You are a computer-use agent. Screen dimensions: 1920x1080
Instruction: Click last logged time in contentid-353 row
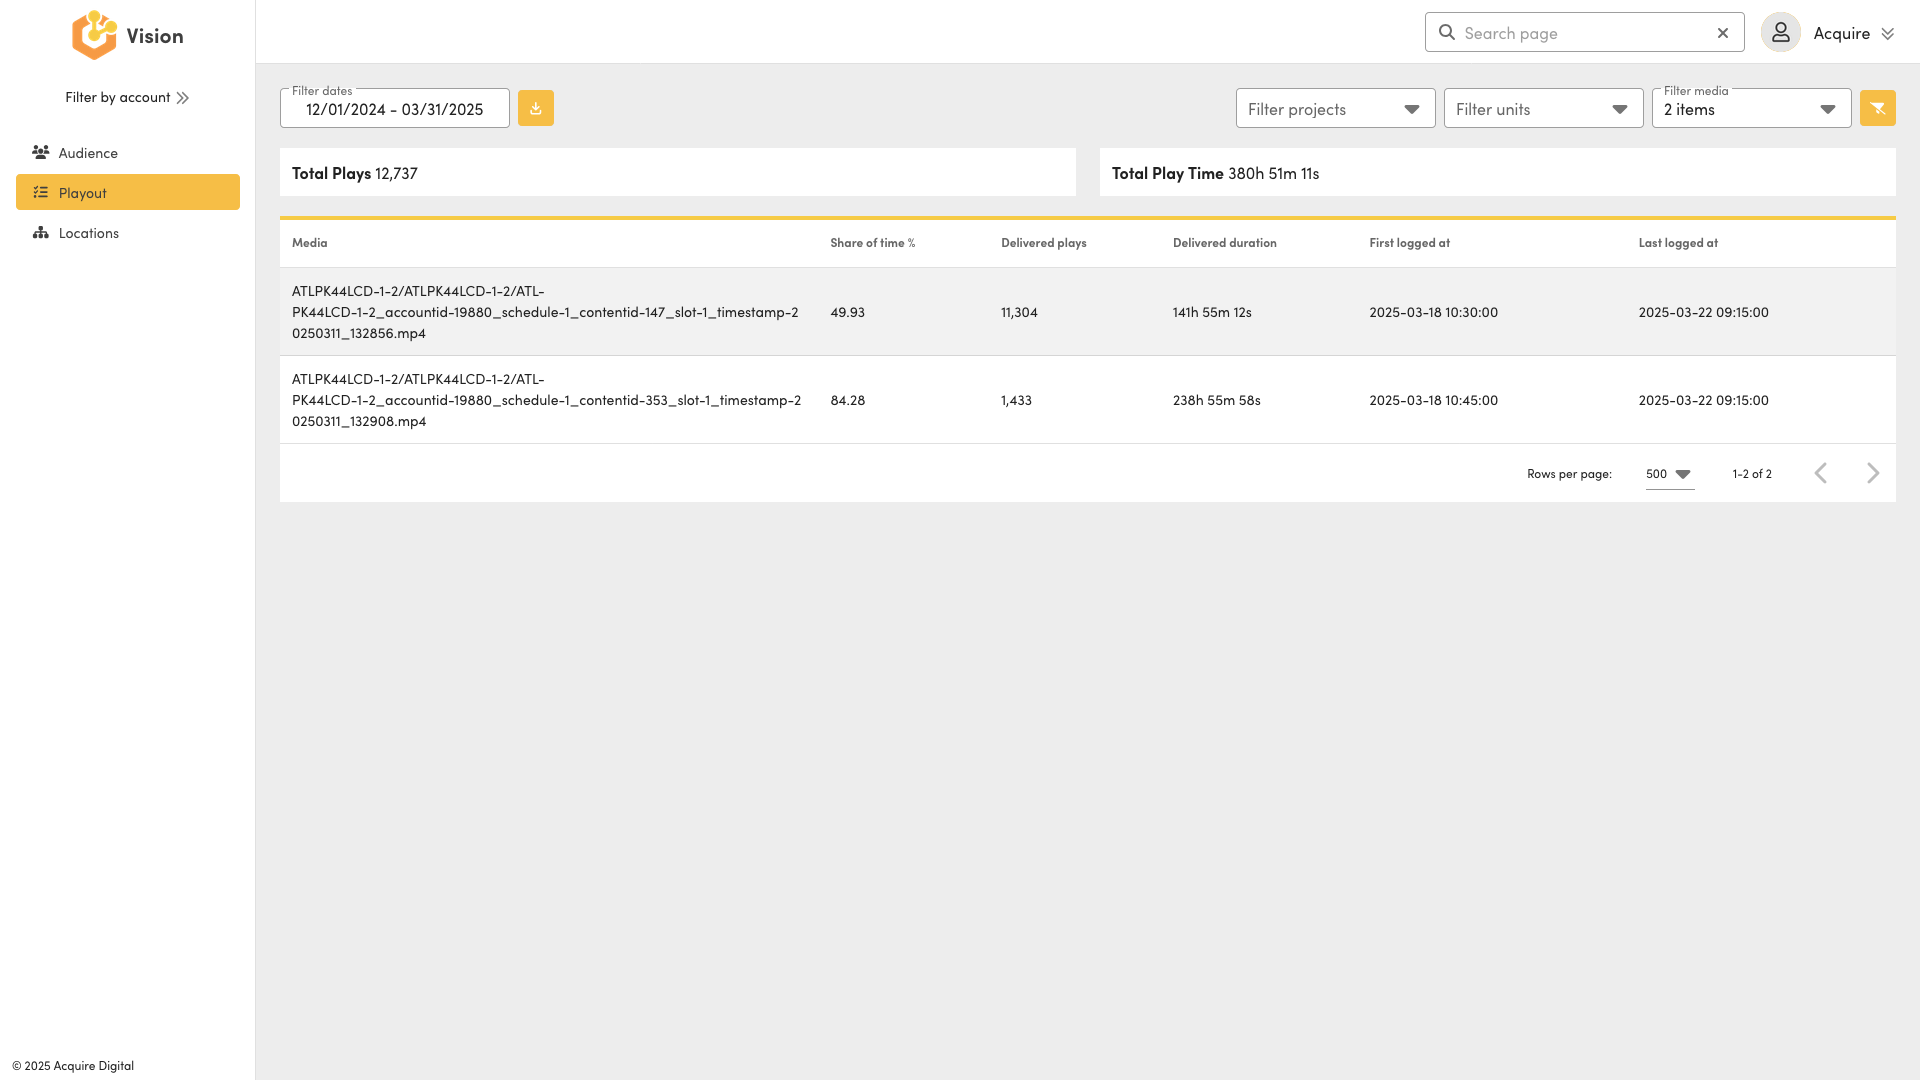point(1704,400)
